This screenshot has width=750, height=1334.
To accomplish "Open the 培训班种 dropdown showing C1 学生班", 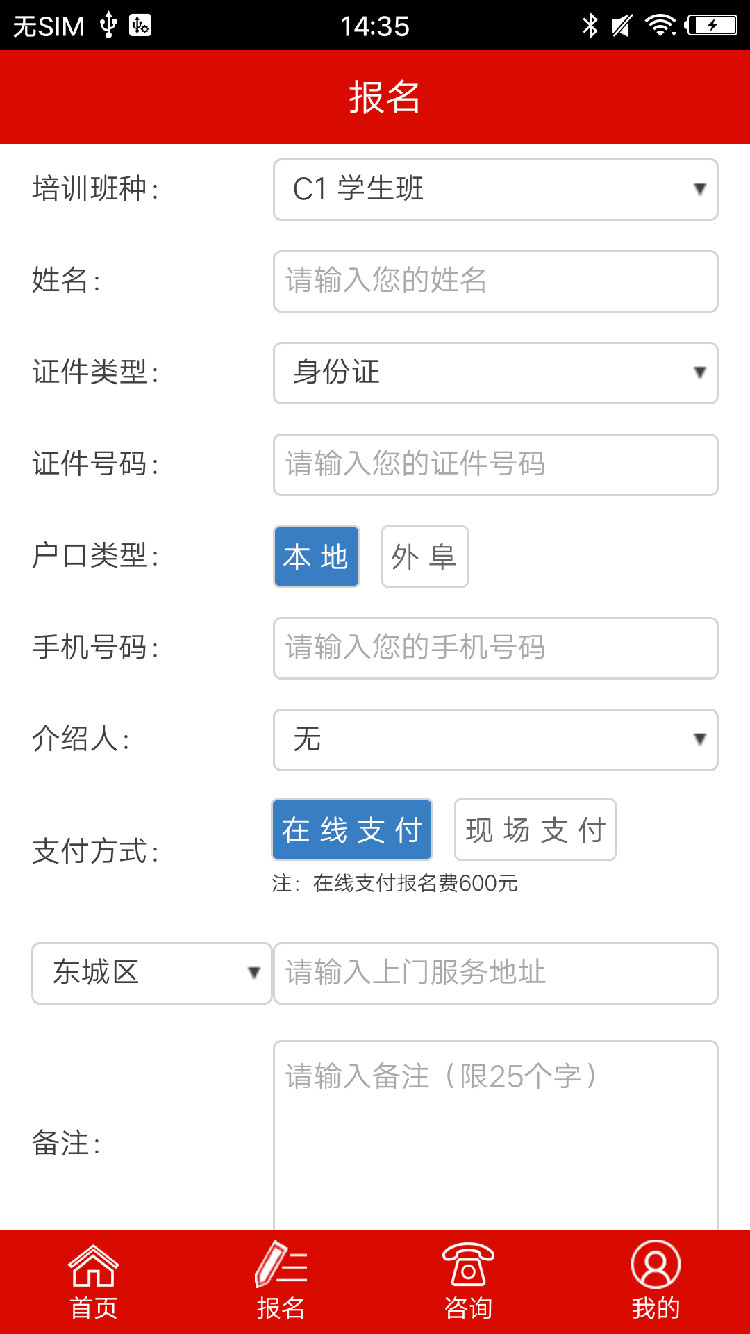I will [496, 189].
